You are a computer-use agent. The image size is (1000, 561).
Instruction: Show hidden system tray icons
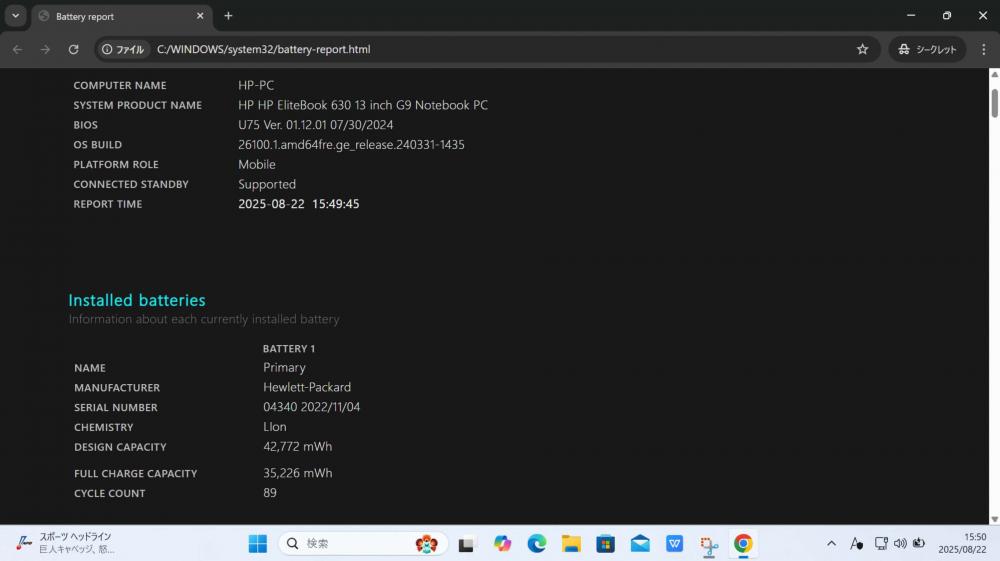pos(831,543)
